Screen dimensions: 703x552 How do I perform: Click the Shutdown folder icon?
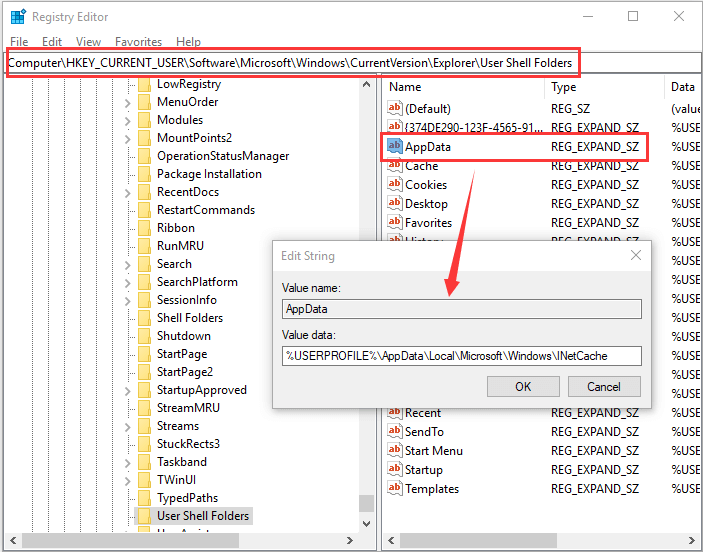pos(144,336)
